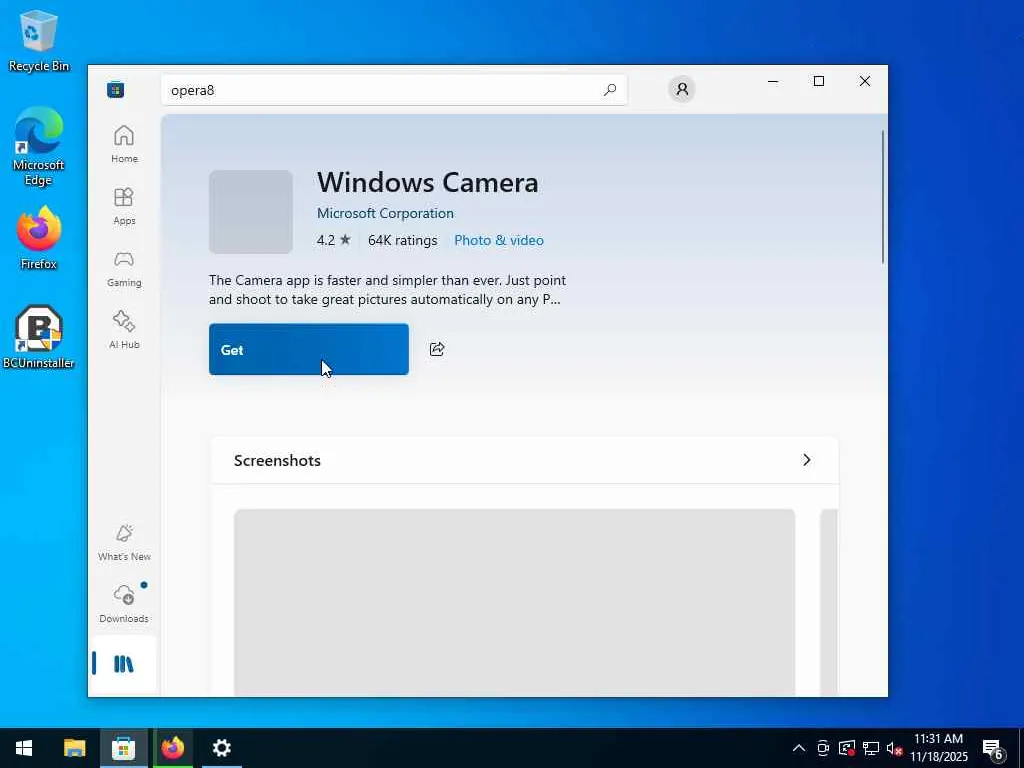Get the Windows Camera app
Viewport: 1024px width, 768px height.
[309, 349]
